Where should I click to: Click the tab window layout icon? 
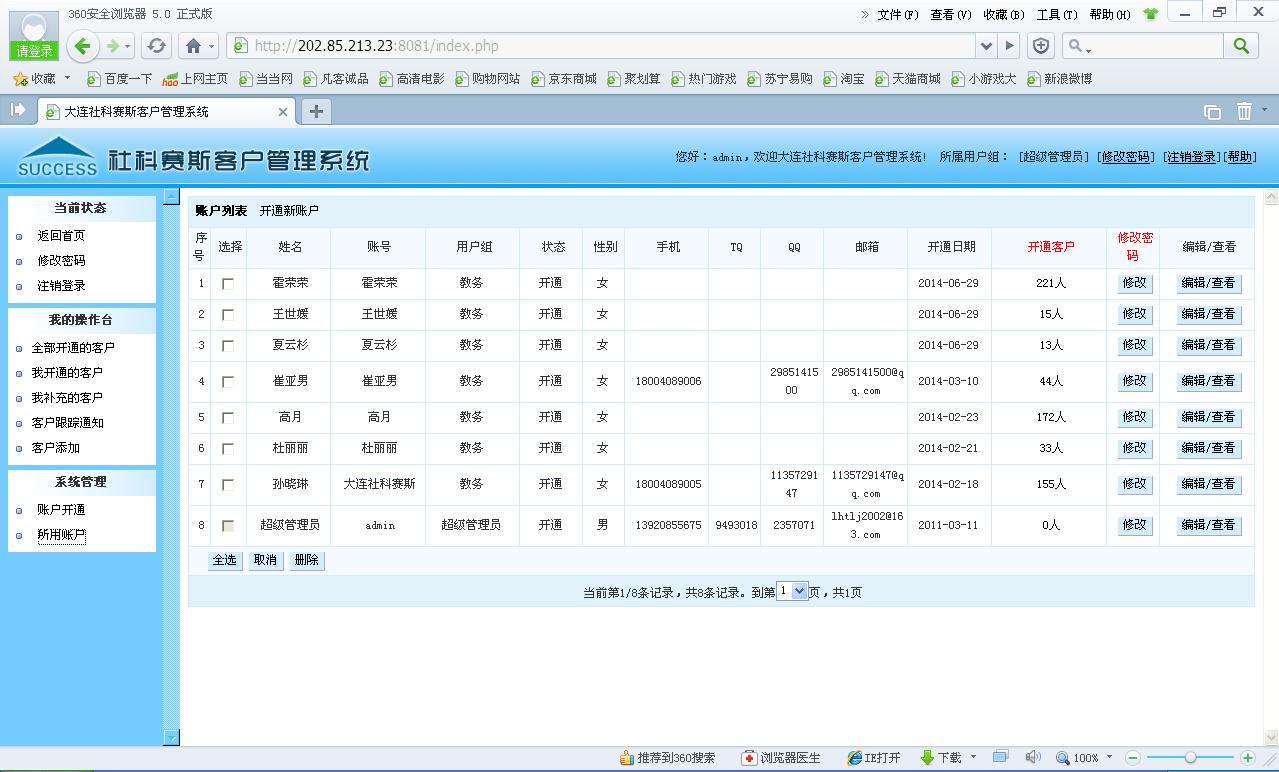[1212, 112]
